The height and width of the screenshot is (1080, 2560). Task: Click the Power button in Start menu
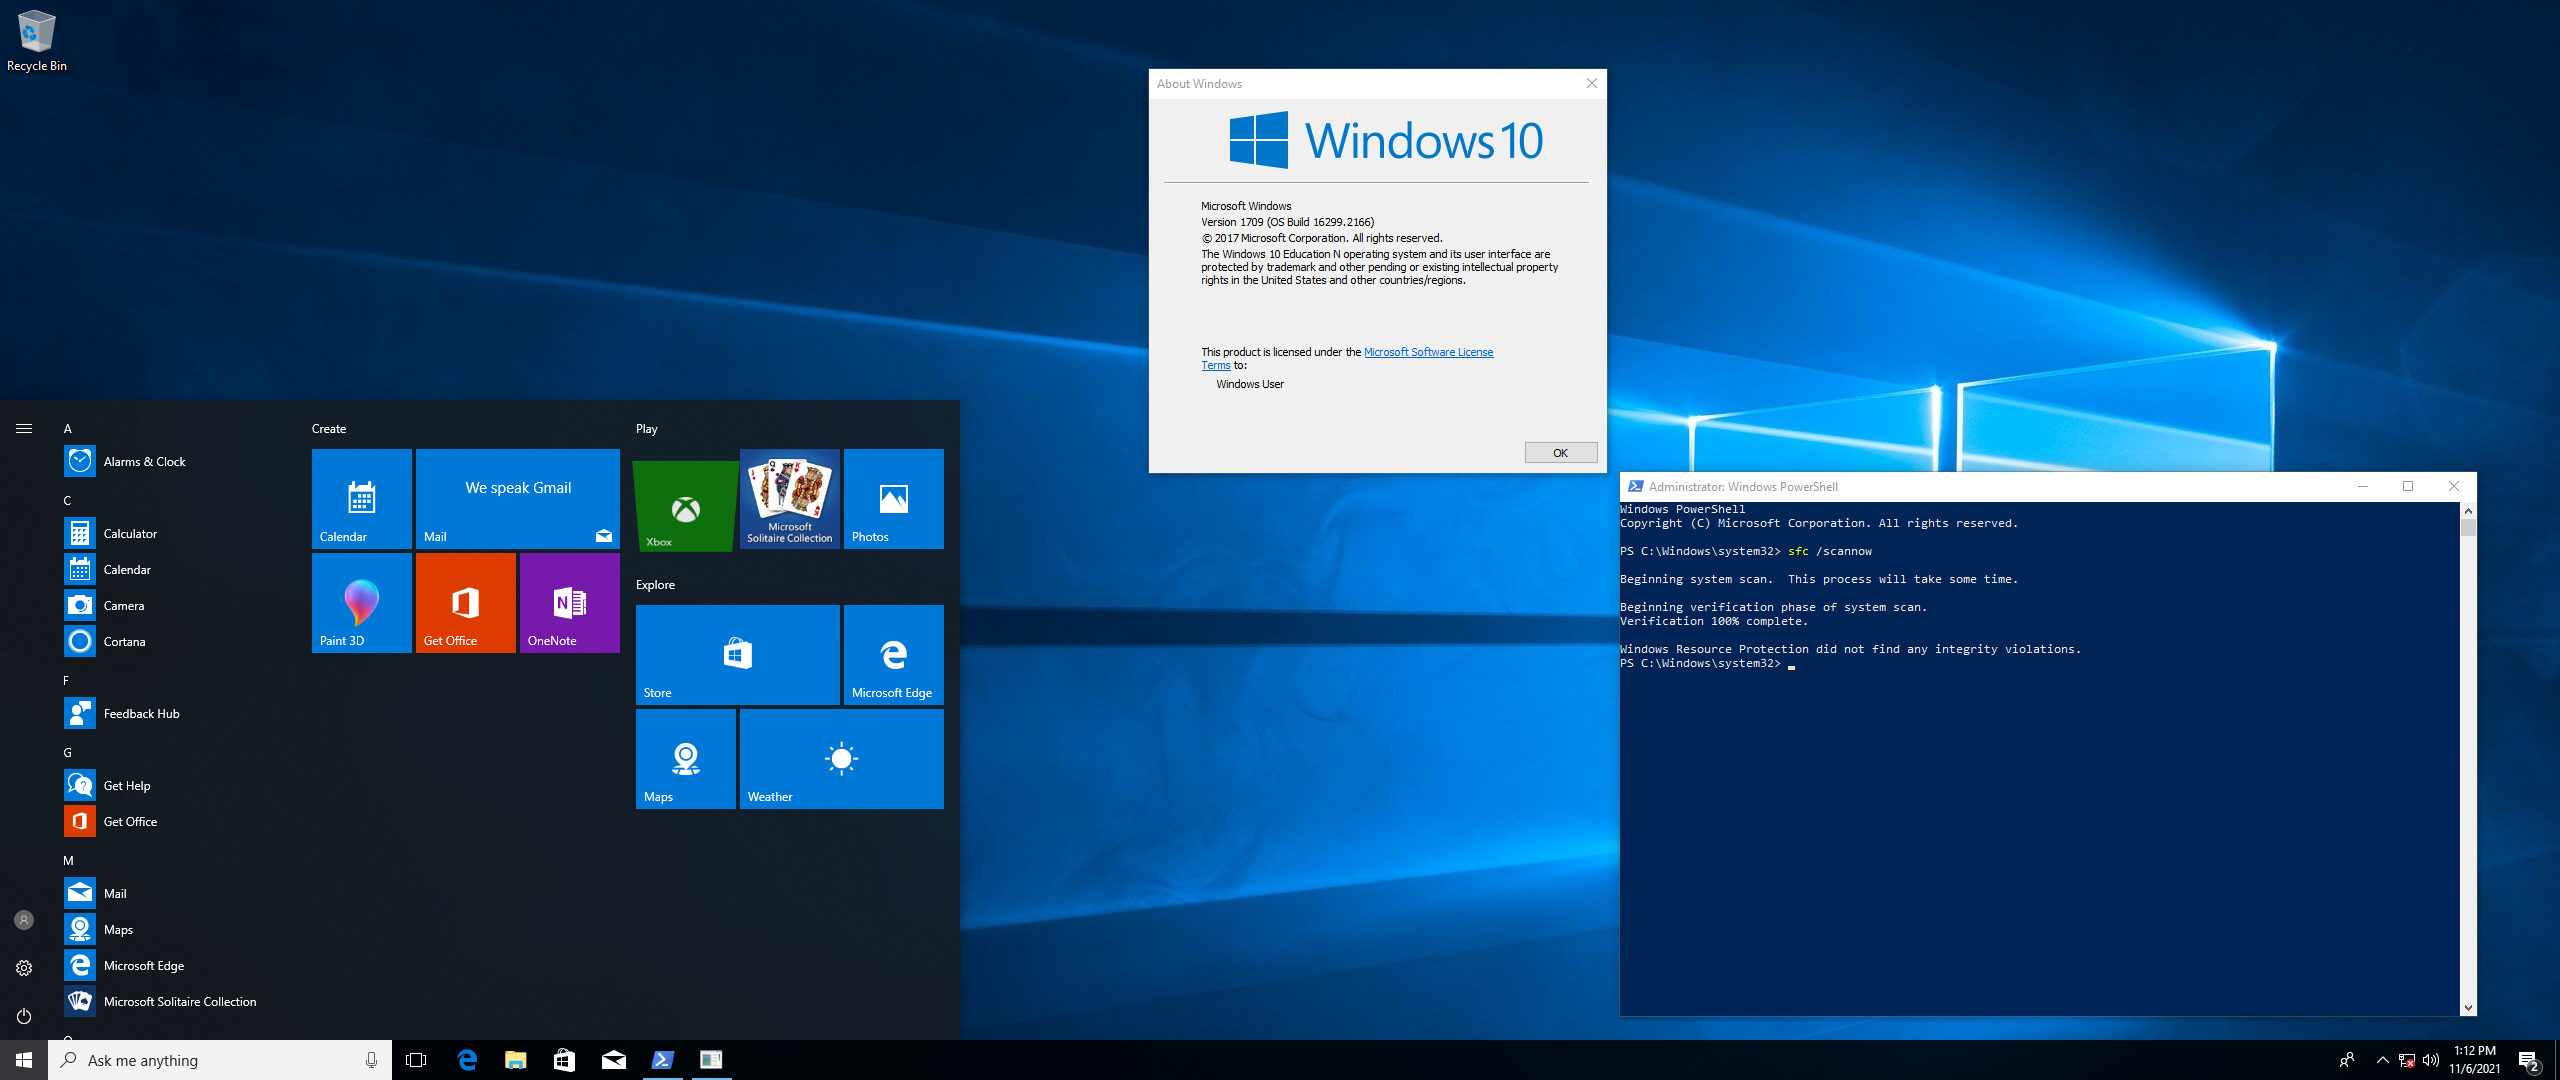tap(24, 1016)
